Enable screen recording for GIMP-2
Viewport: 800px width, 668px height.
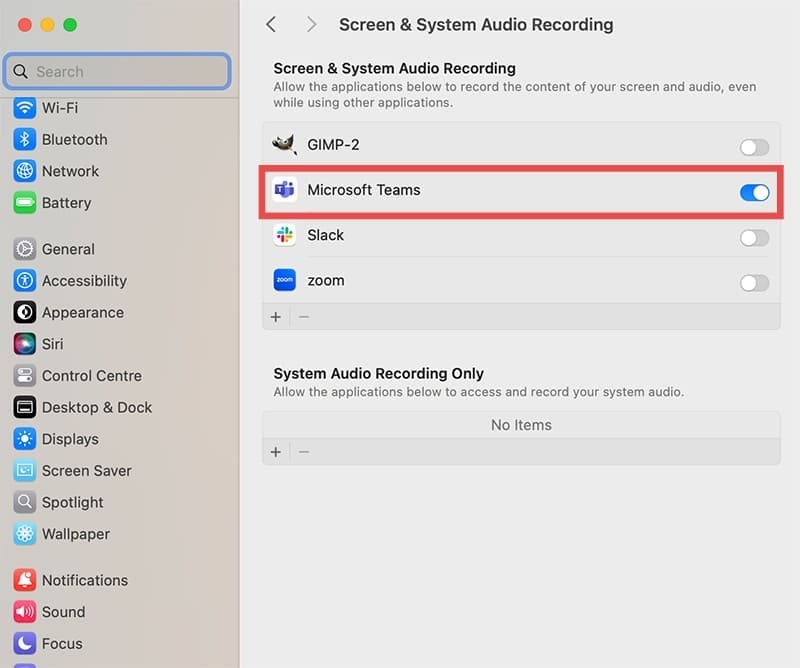click(754, 147)
